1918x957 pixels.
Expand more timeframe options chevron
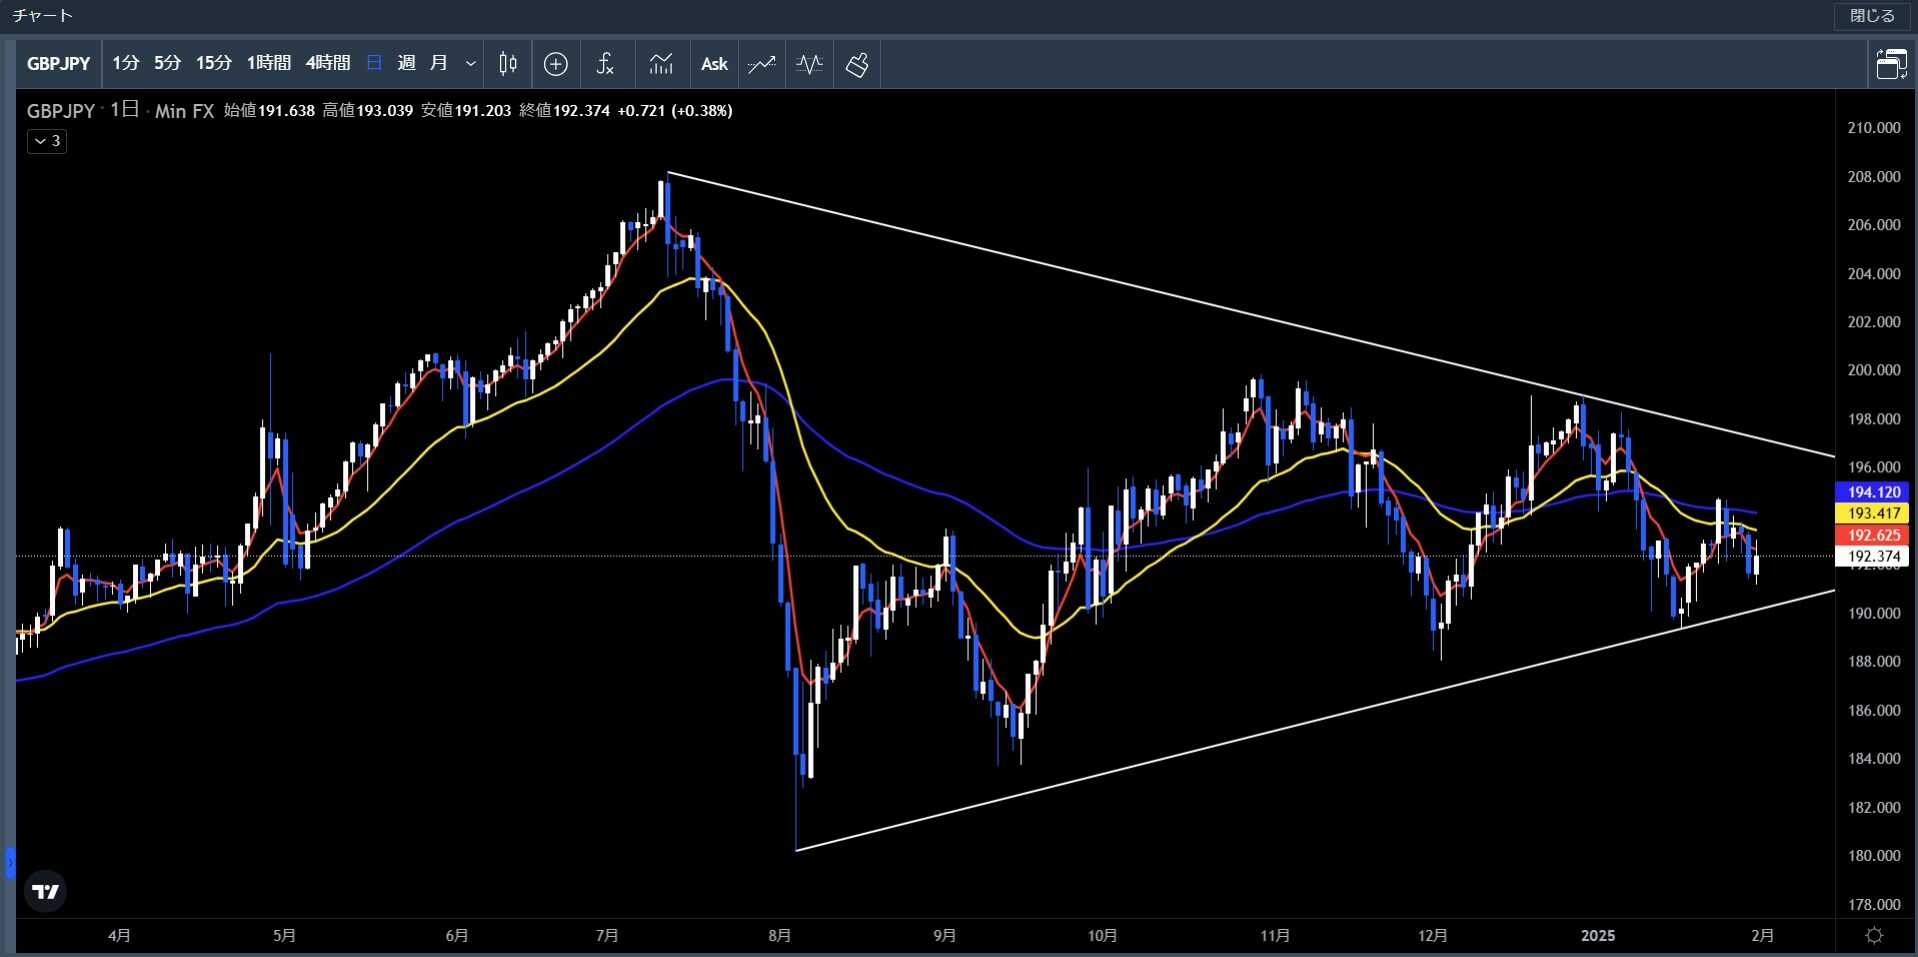point(471,64)
